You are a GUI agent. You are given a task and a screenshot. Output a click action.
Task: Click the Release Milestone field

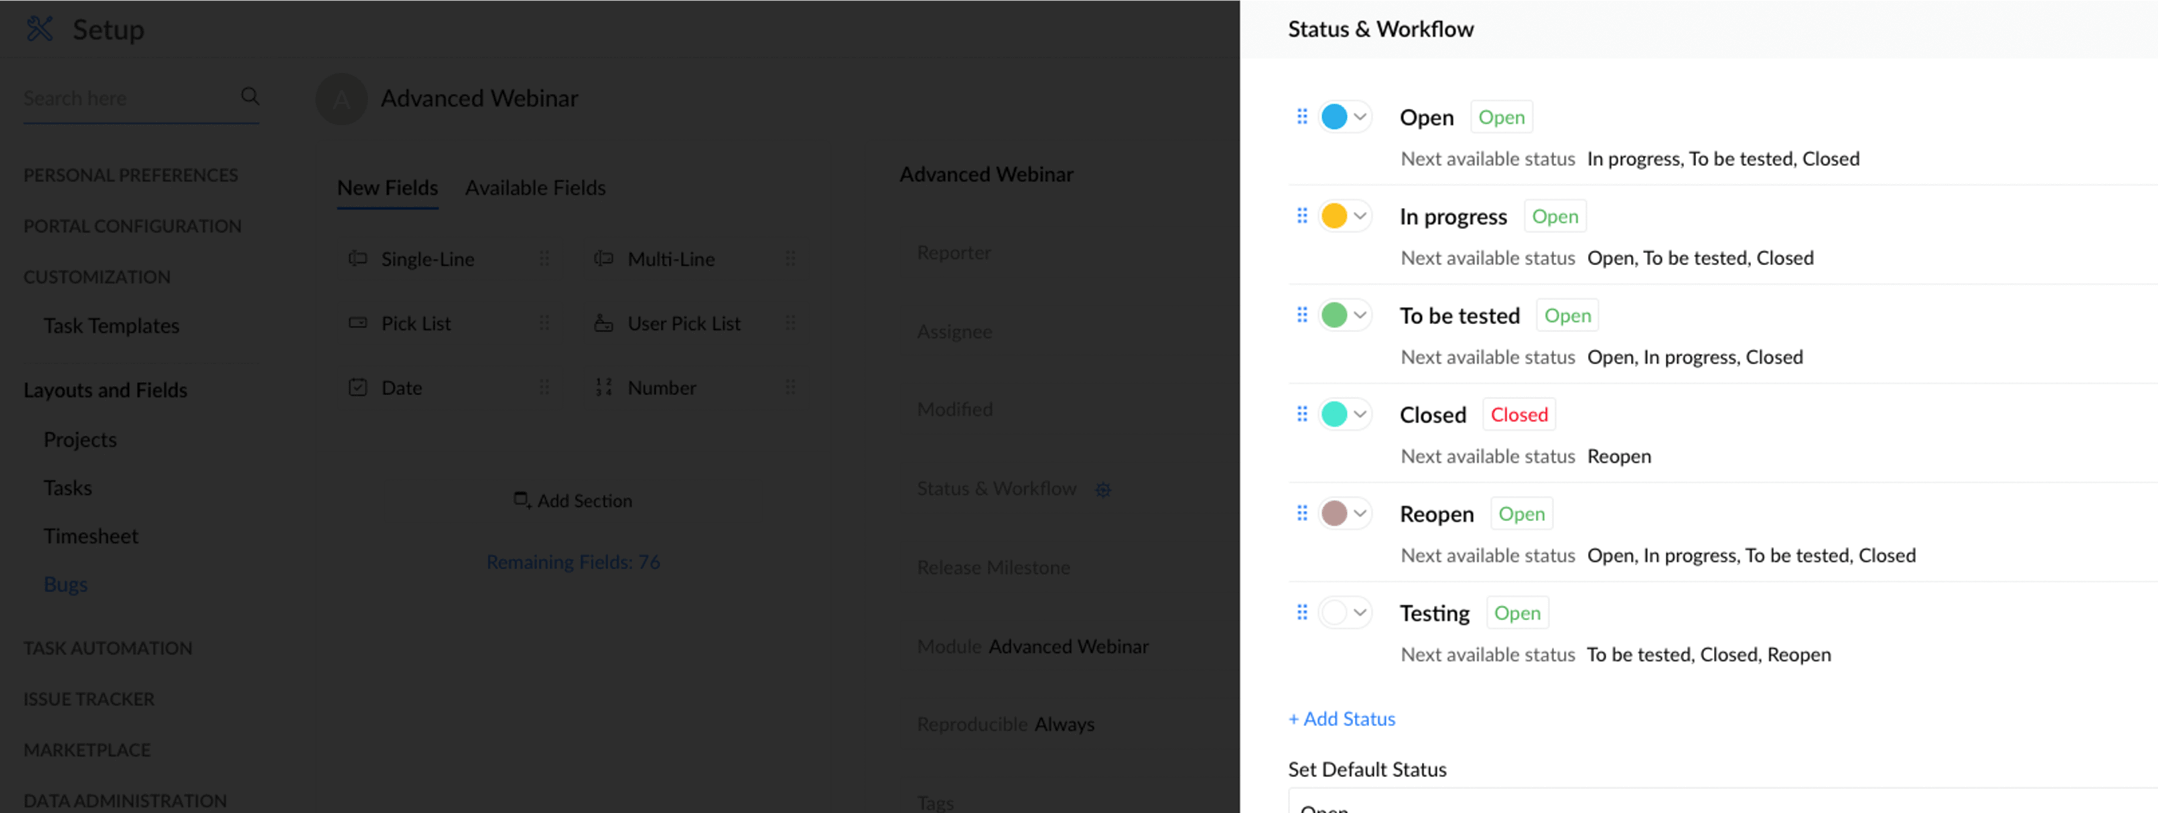(x=993, y=567)
